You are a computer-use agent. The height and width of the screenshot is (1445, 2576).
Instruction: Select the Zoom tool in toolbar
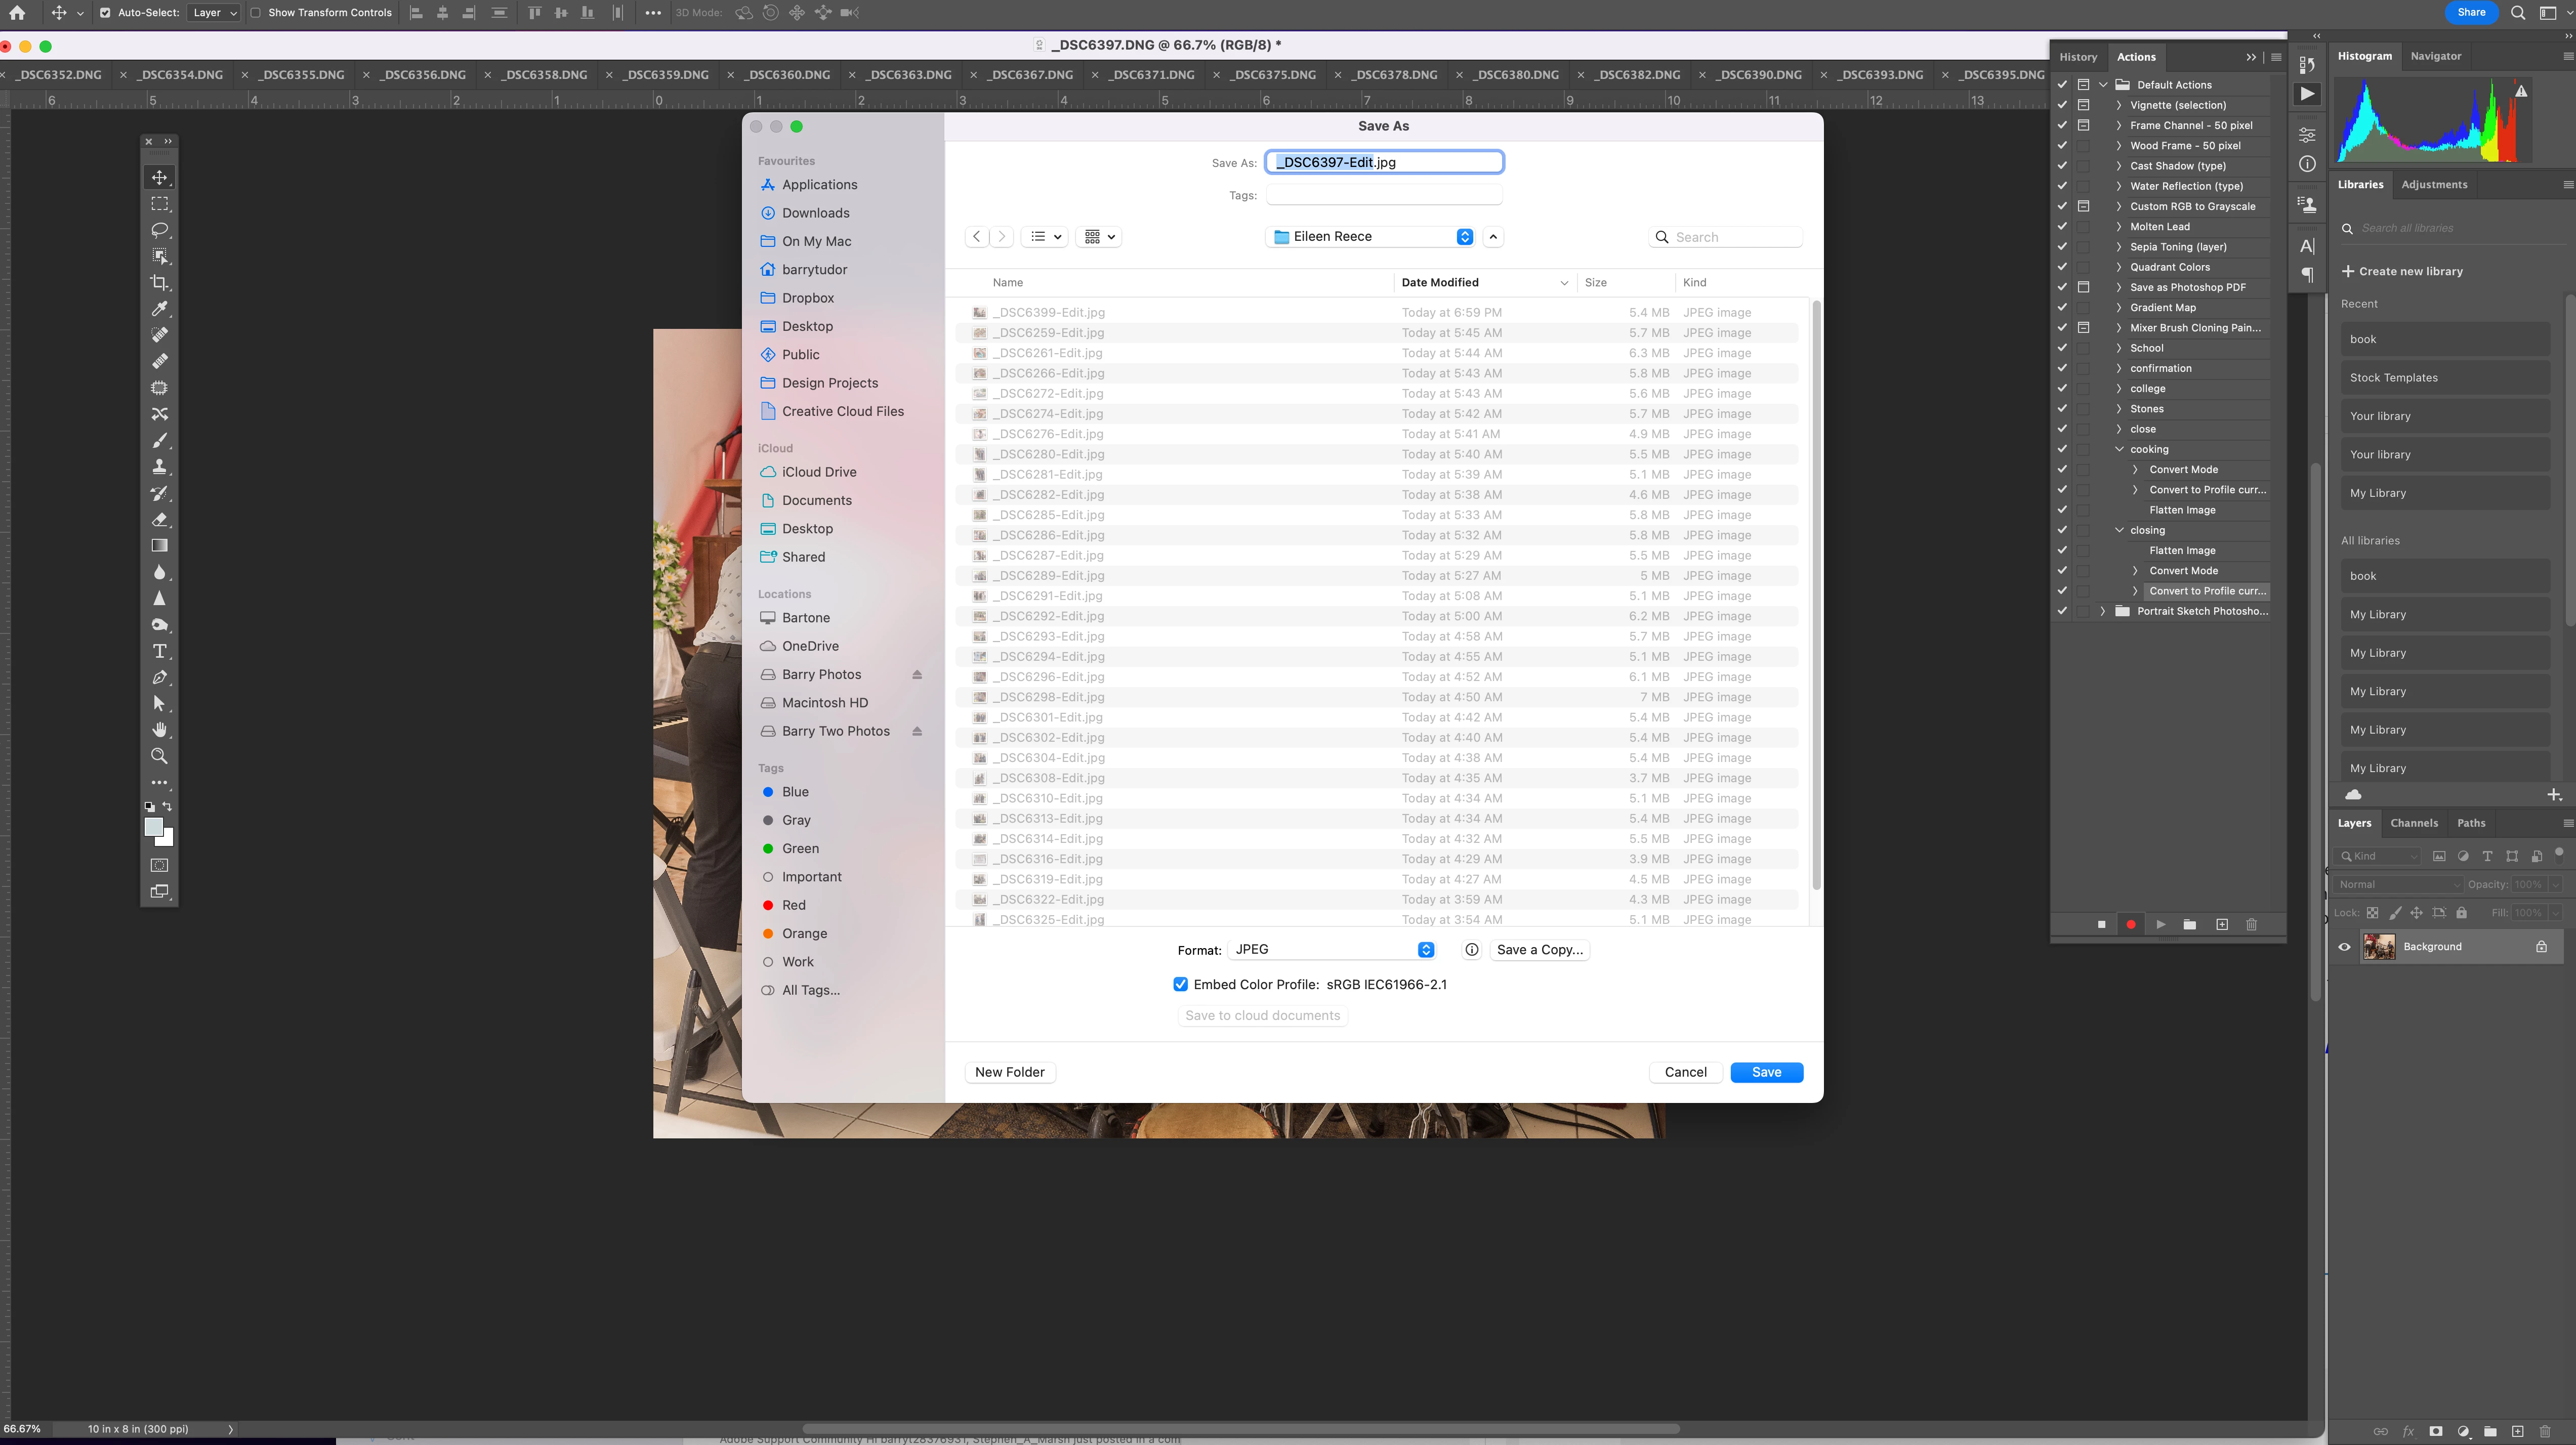click(159, 756)
